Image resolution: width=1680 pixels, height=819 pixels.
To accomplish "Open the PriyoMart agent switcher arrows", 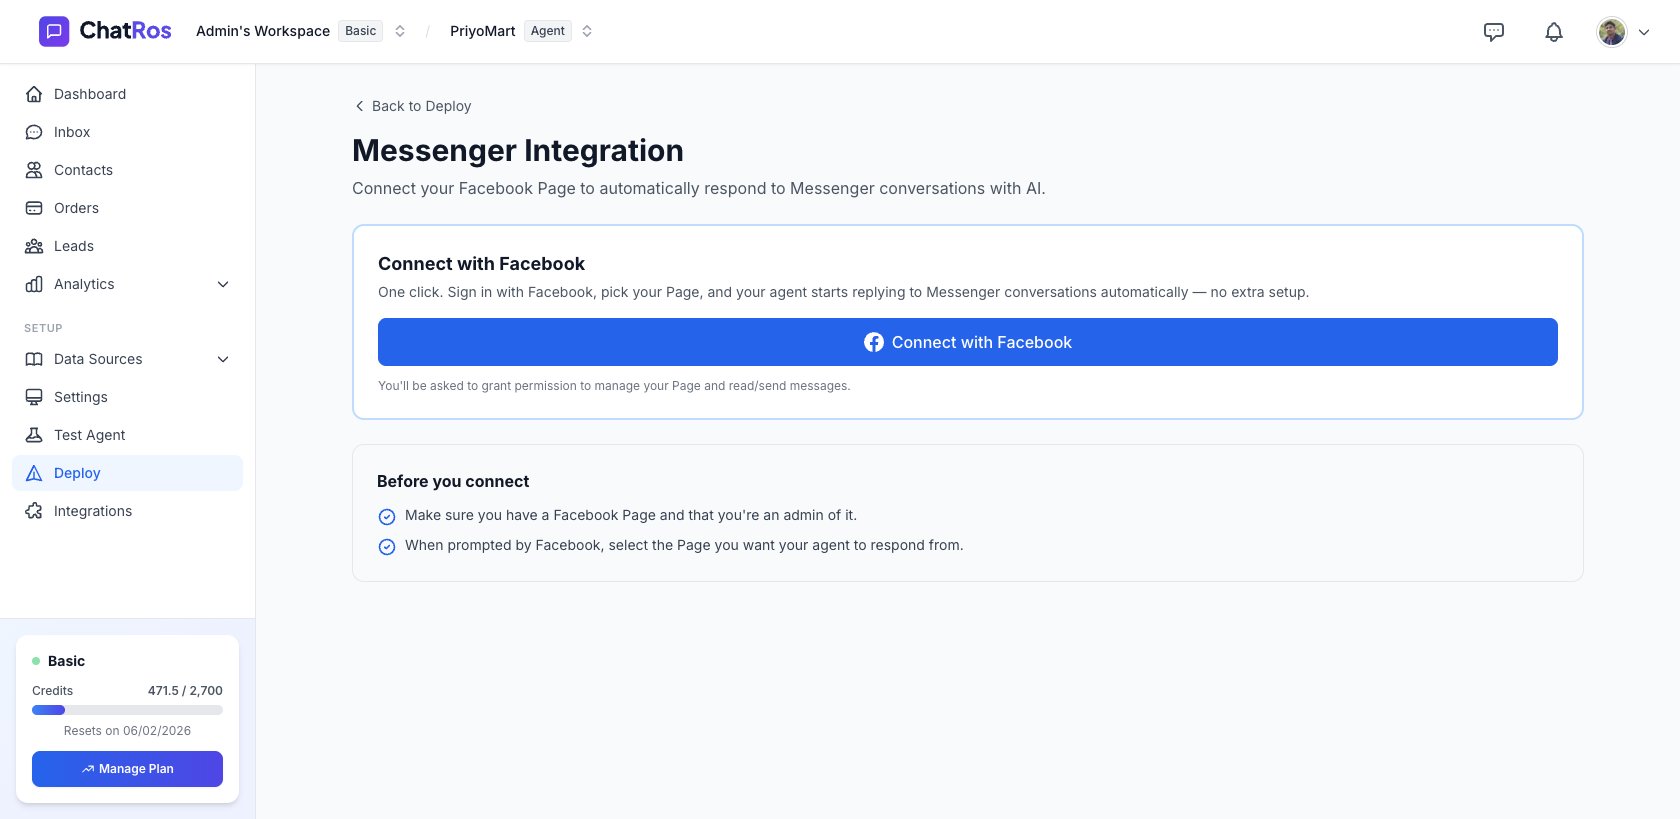I will tap(587, 31).
